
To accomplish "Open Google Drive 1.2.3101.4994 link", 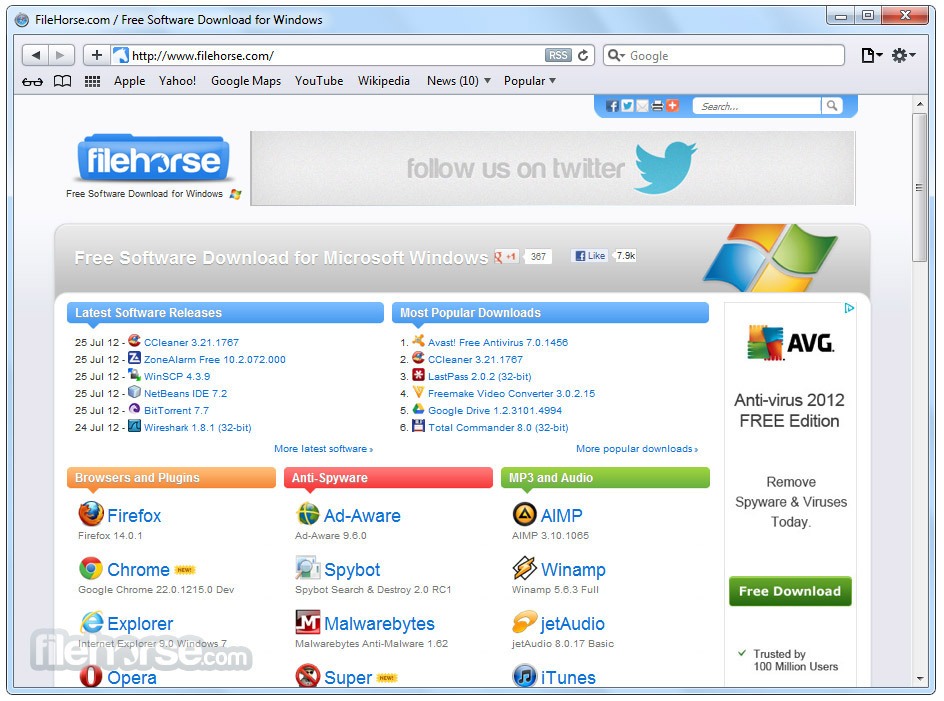I will click(495, 410).
